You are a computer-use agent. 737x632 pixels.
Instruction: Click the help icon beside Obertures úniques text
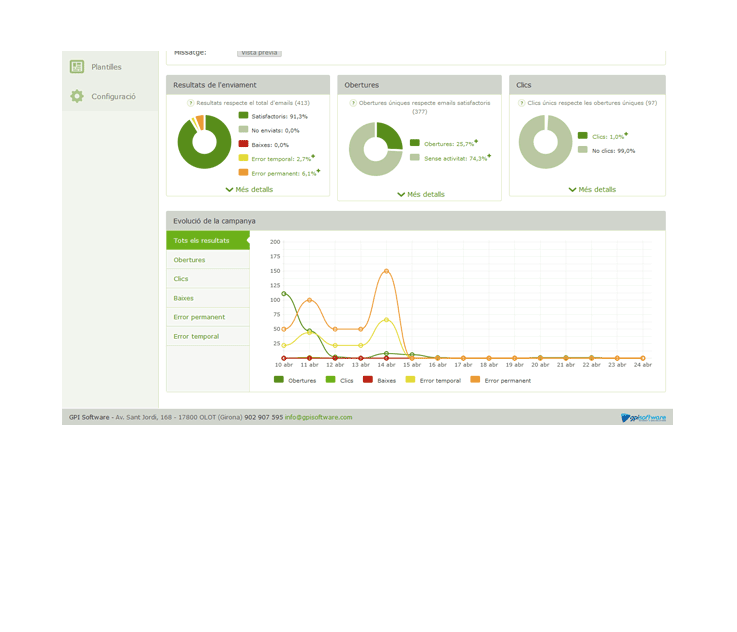(x=353, y=103)
